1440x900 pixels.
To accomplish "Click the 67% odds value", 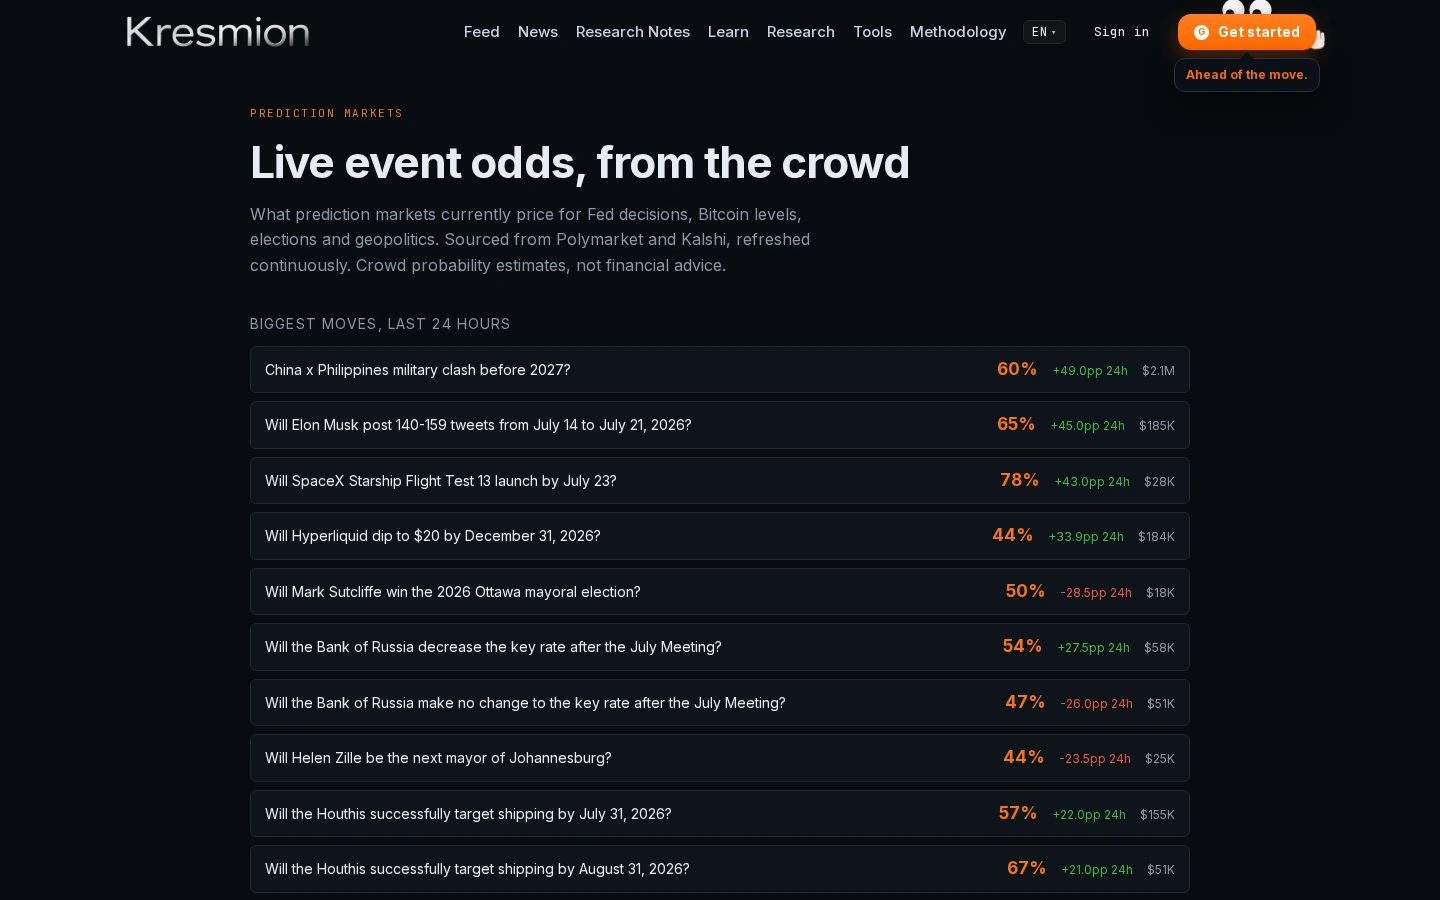I will 1026,868.
